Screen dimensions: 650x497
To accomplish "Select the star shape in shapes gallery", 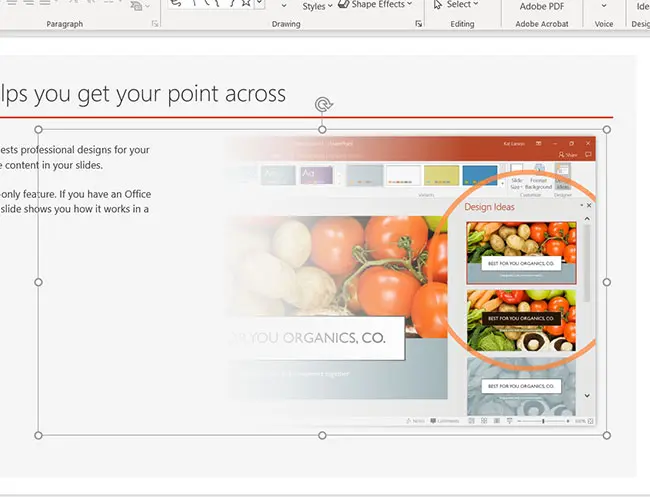I will tap(243, 5).
